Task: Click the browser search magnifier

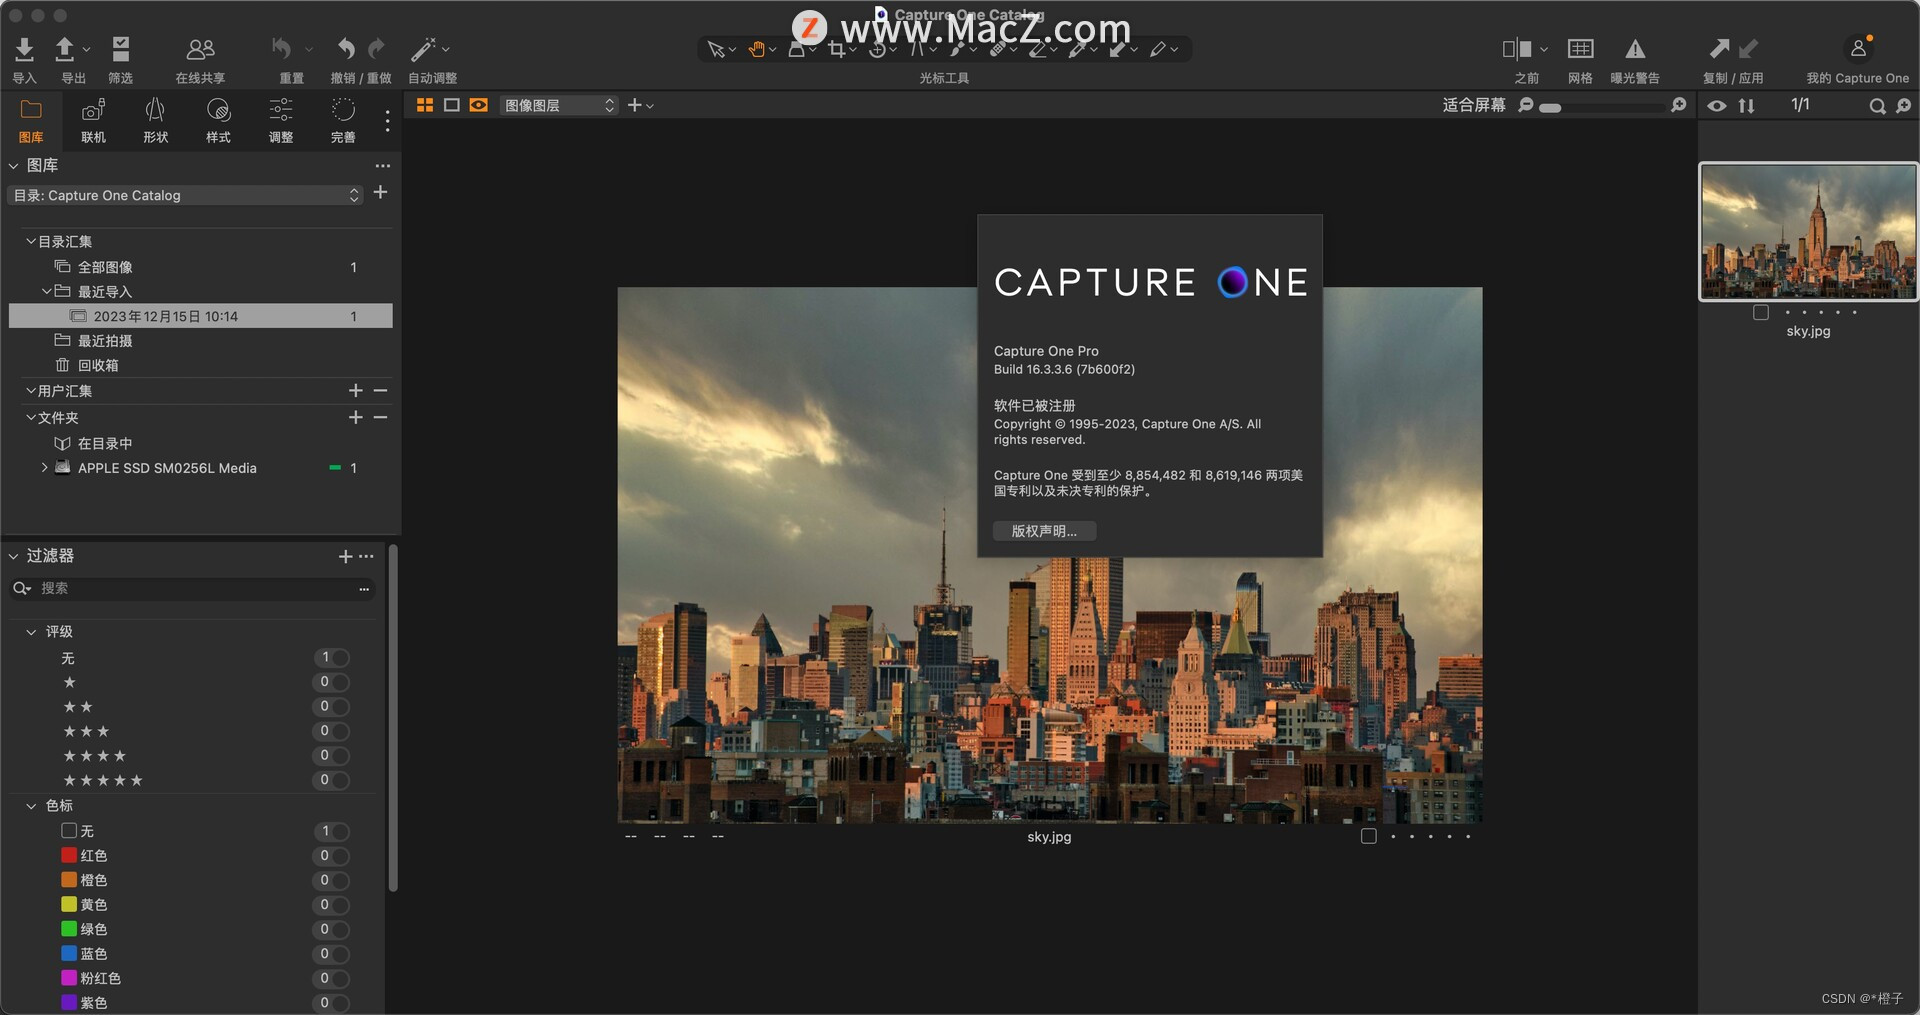Action: tap(1877, 106)
